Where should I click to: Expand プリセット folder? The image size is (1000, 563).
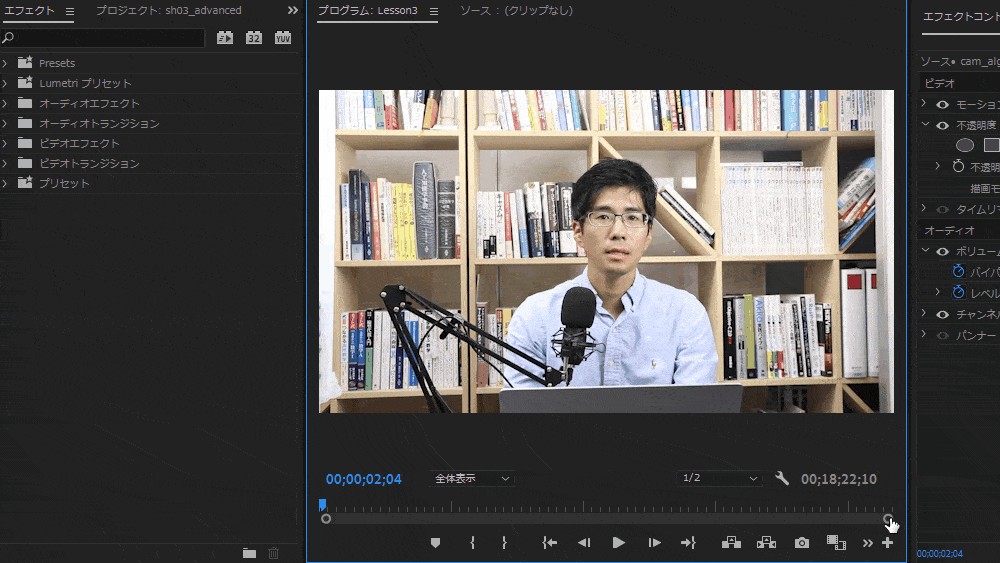click(x=5, y=183)
